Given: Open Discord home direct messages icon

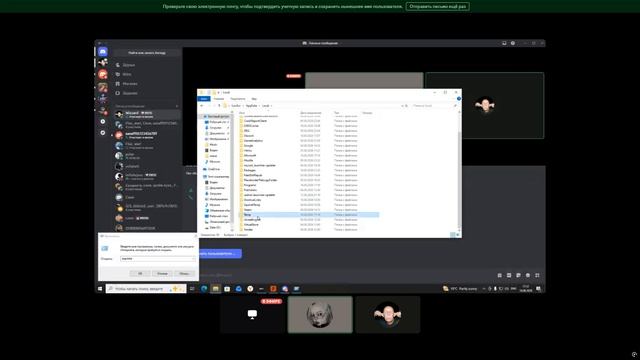Looking at the screenshot, I should click(102, 51).
